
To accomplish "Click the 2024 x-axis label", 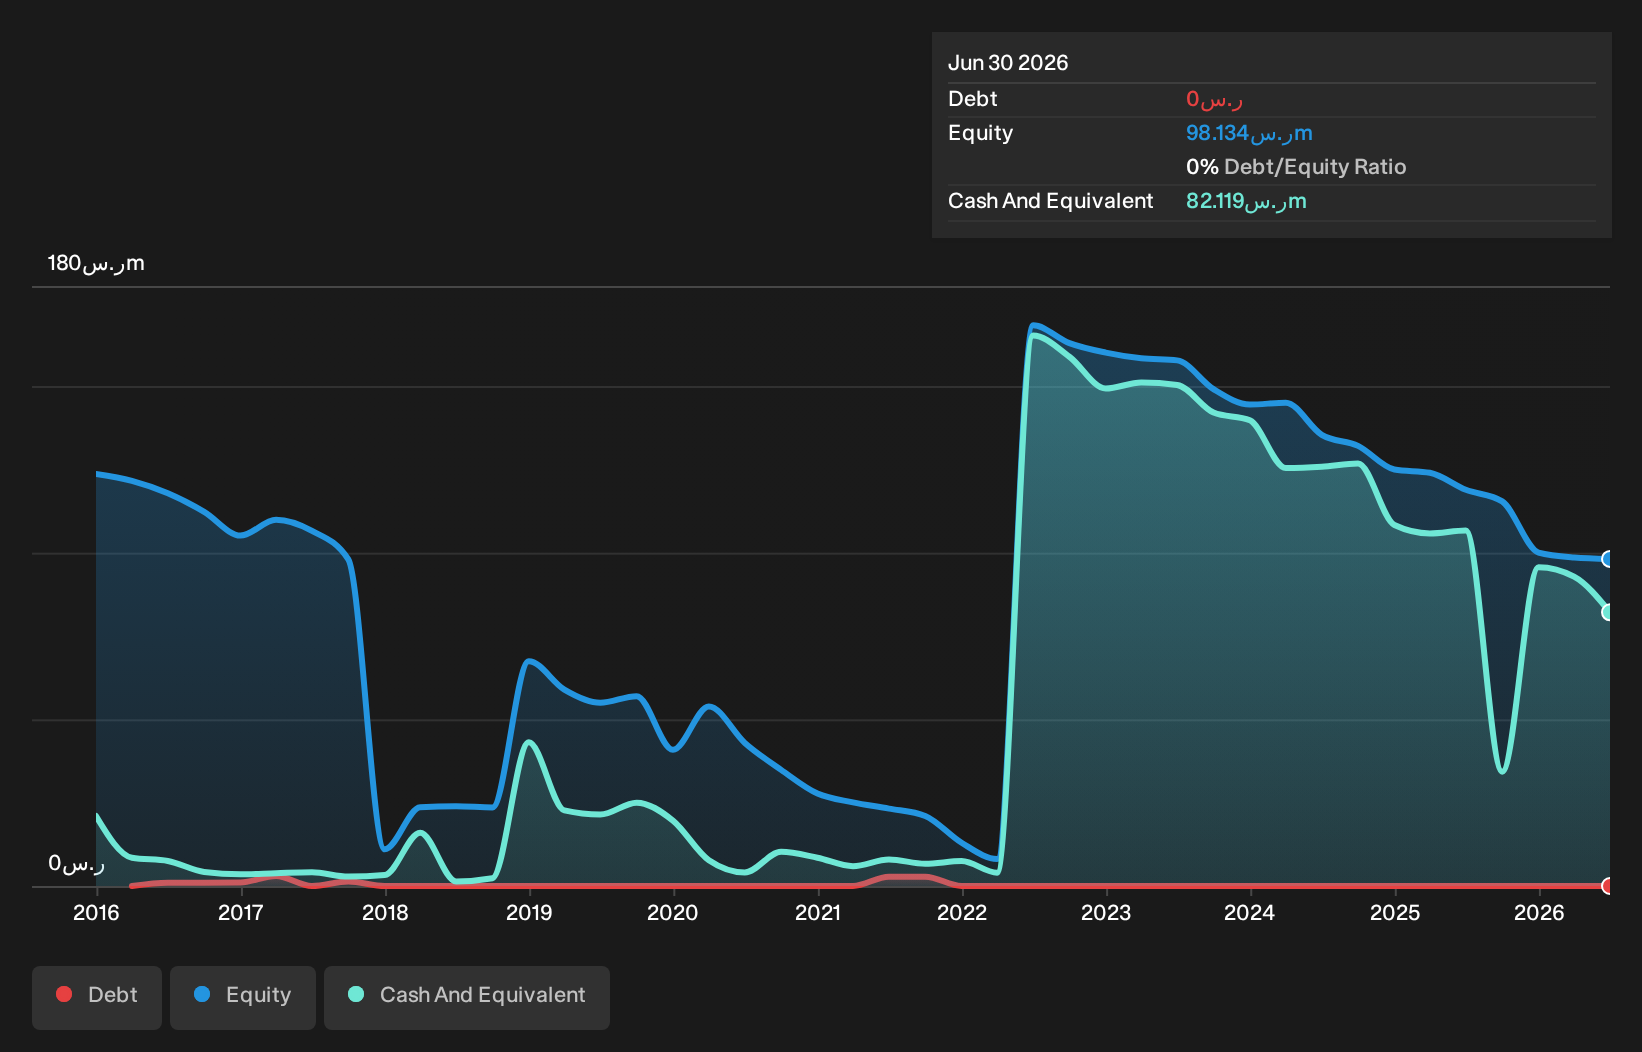I will click(1250, 912).
